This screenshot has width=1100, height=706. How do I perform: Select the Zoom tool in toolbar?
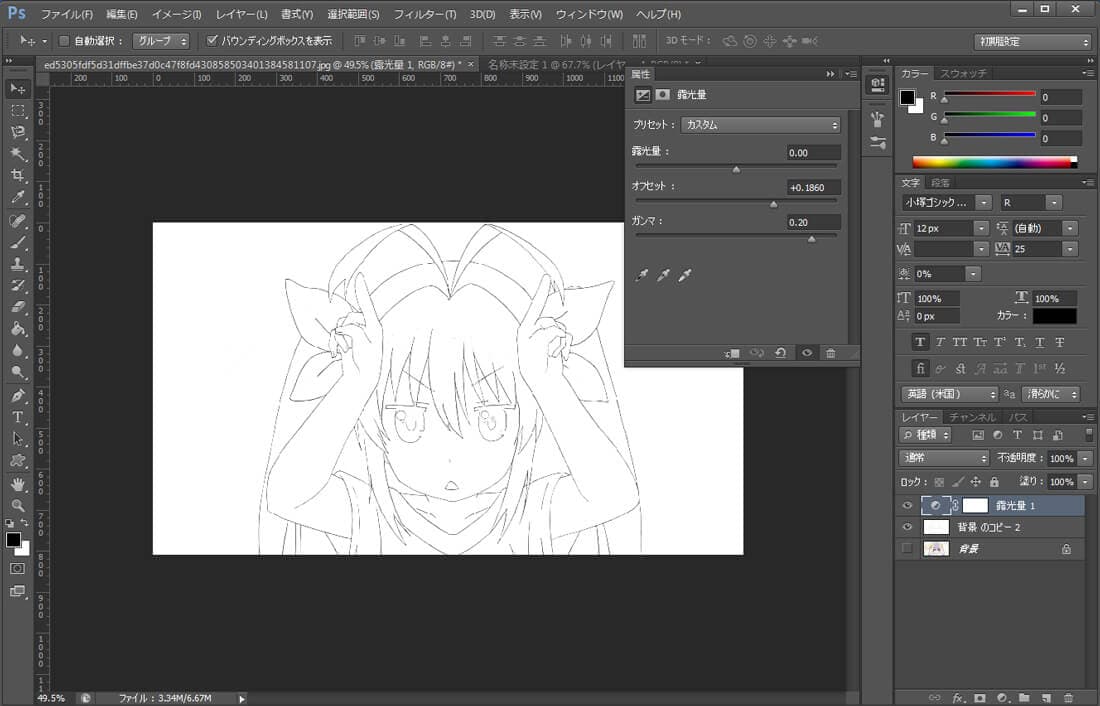click(18, 505)
